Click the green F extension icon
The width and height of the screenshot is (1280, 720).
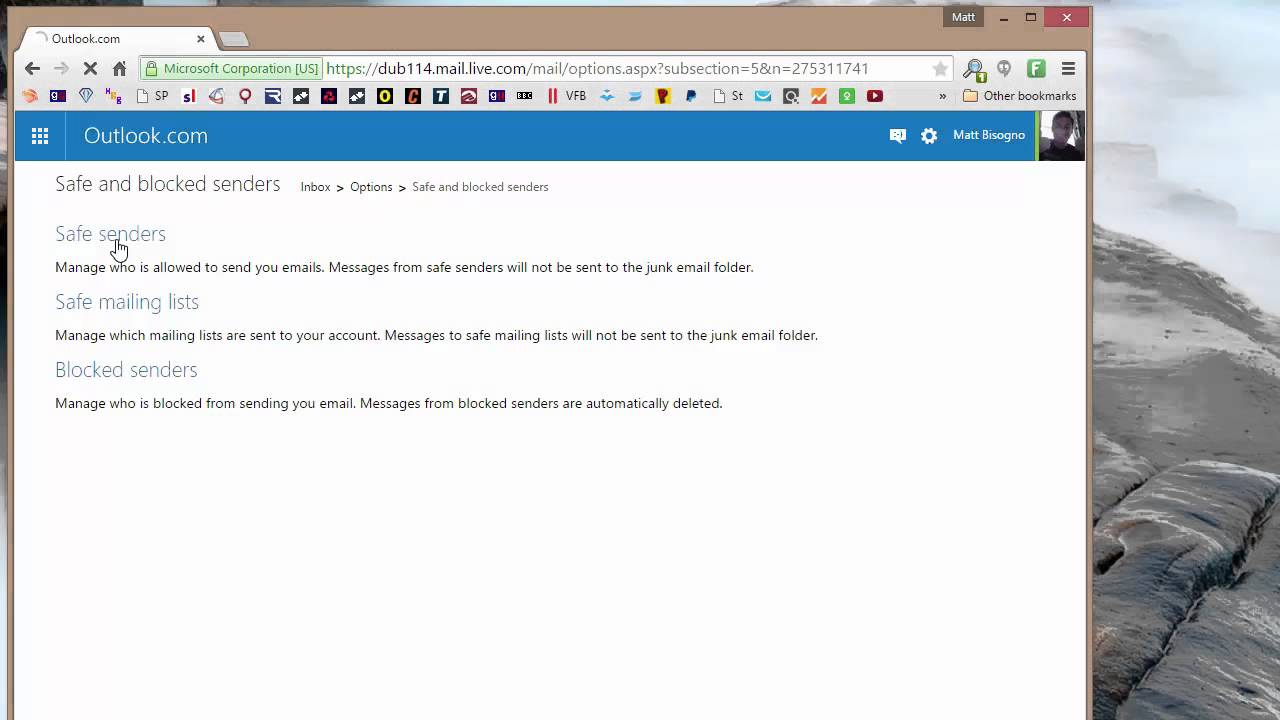pyautogui.click(x=1036, y=69)
